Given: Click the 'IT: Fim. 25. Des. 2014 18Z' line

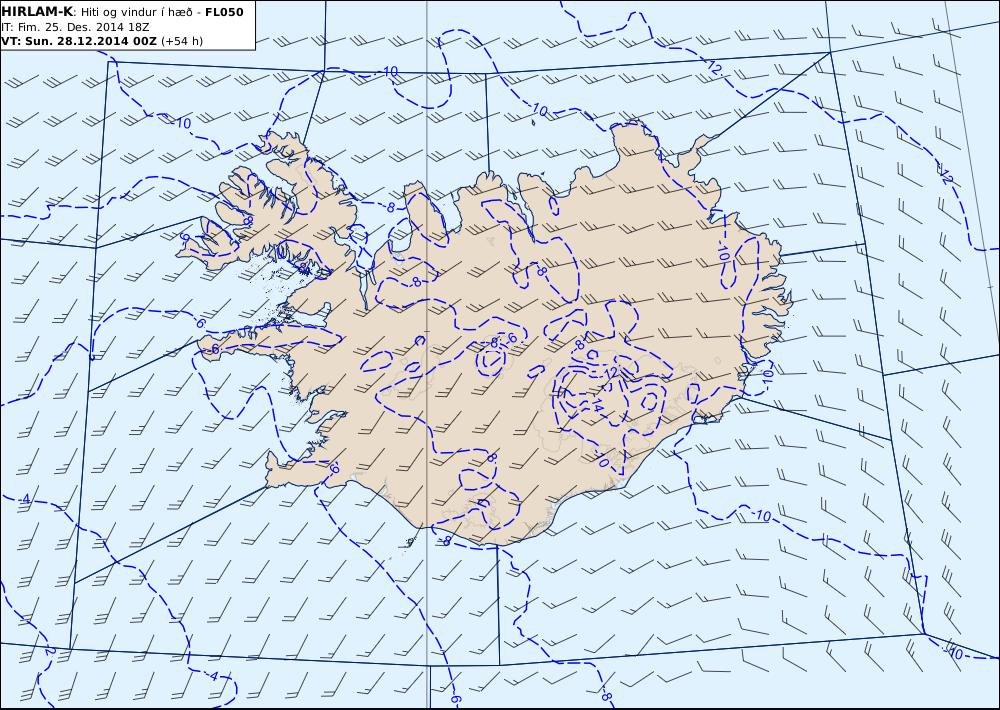Looking at the screenshot, I should (x=75, y=27).
